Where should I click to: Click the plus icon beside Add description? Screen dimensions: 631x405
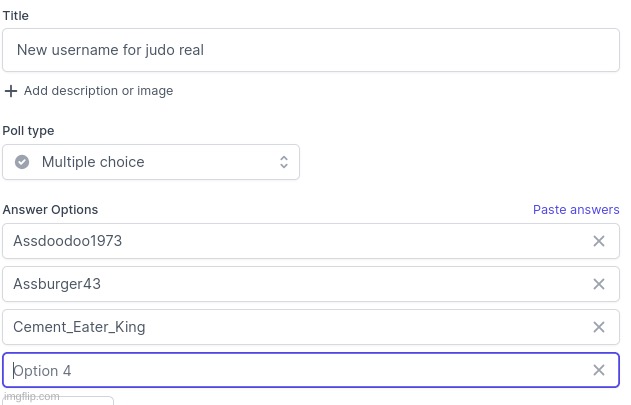point(11,91)
